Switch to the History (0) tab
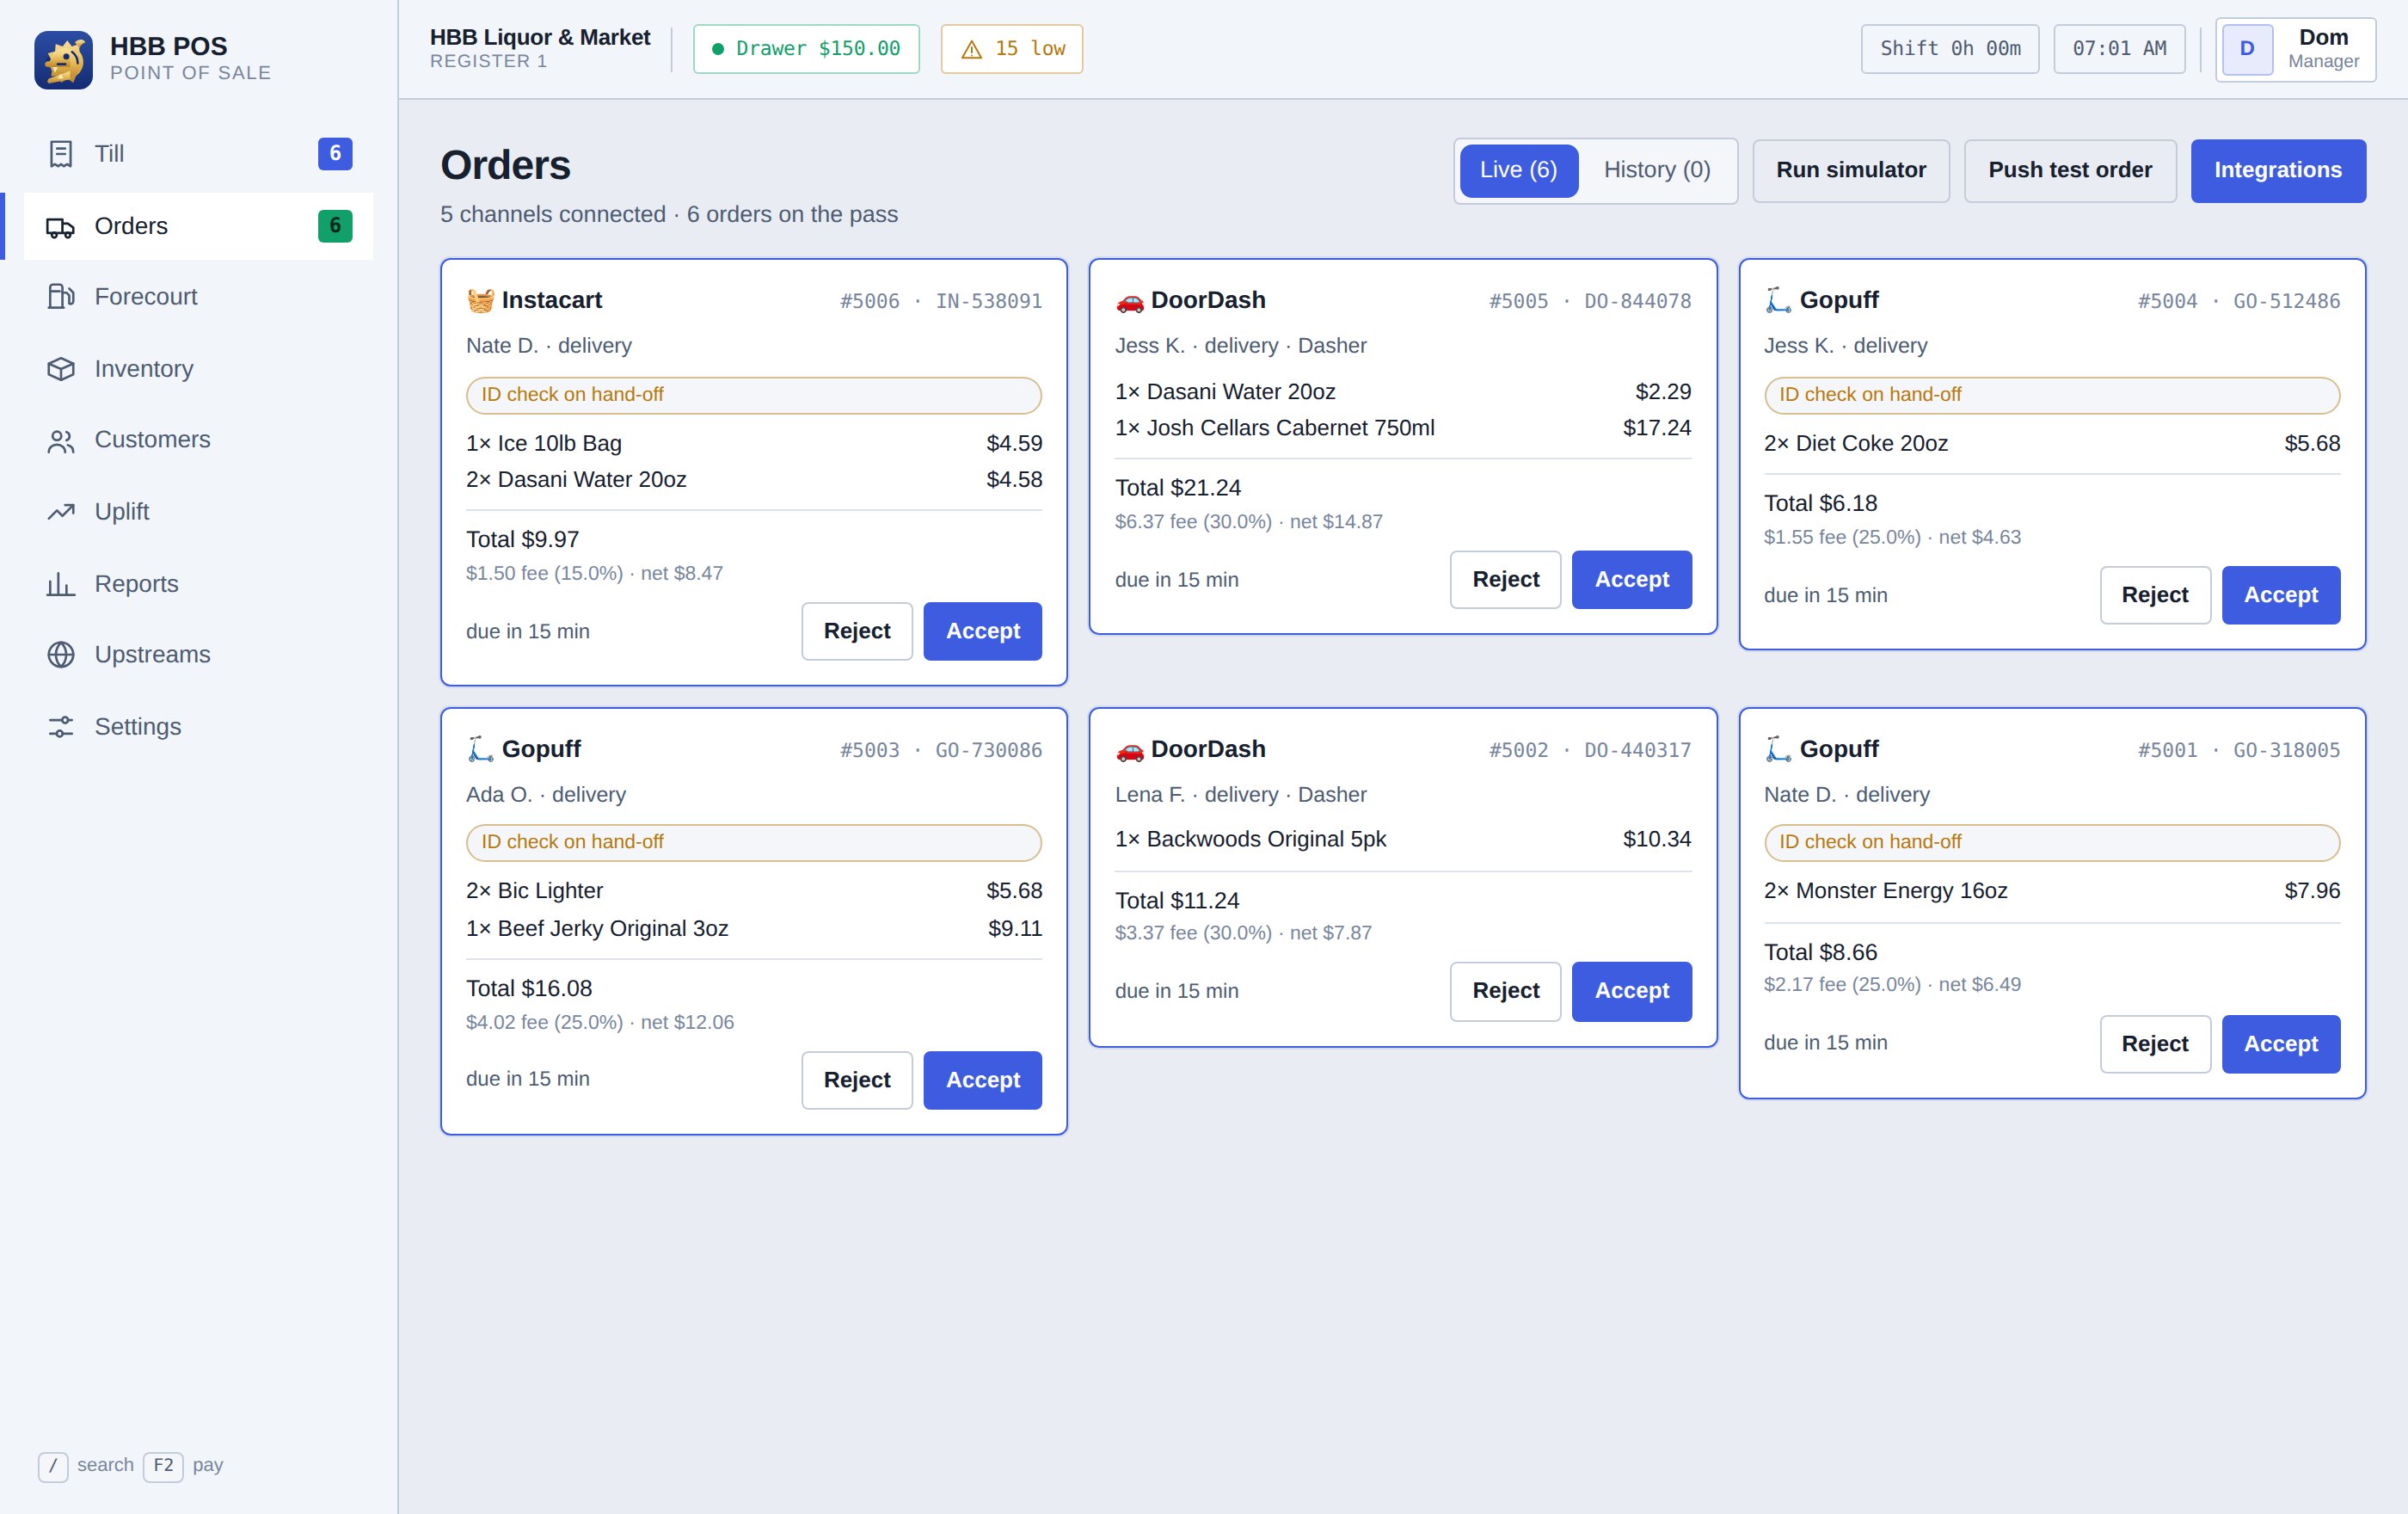2408x1514 pixels. (1657, 170)
